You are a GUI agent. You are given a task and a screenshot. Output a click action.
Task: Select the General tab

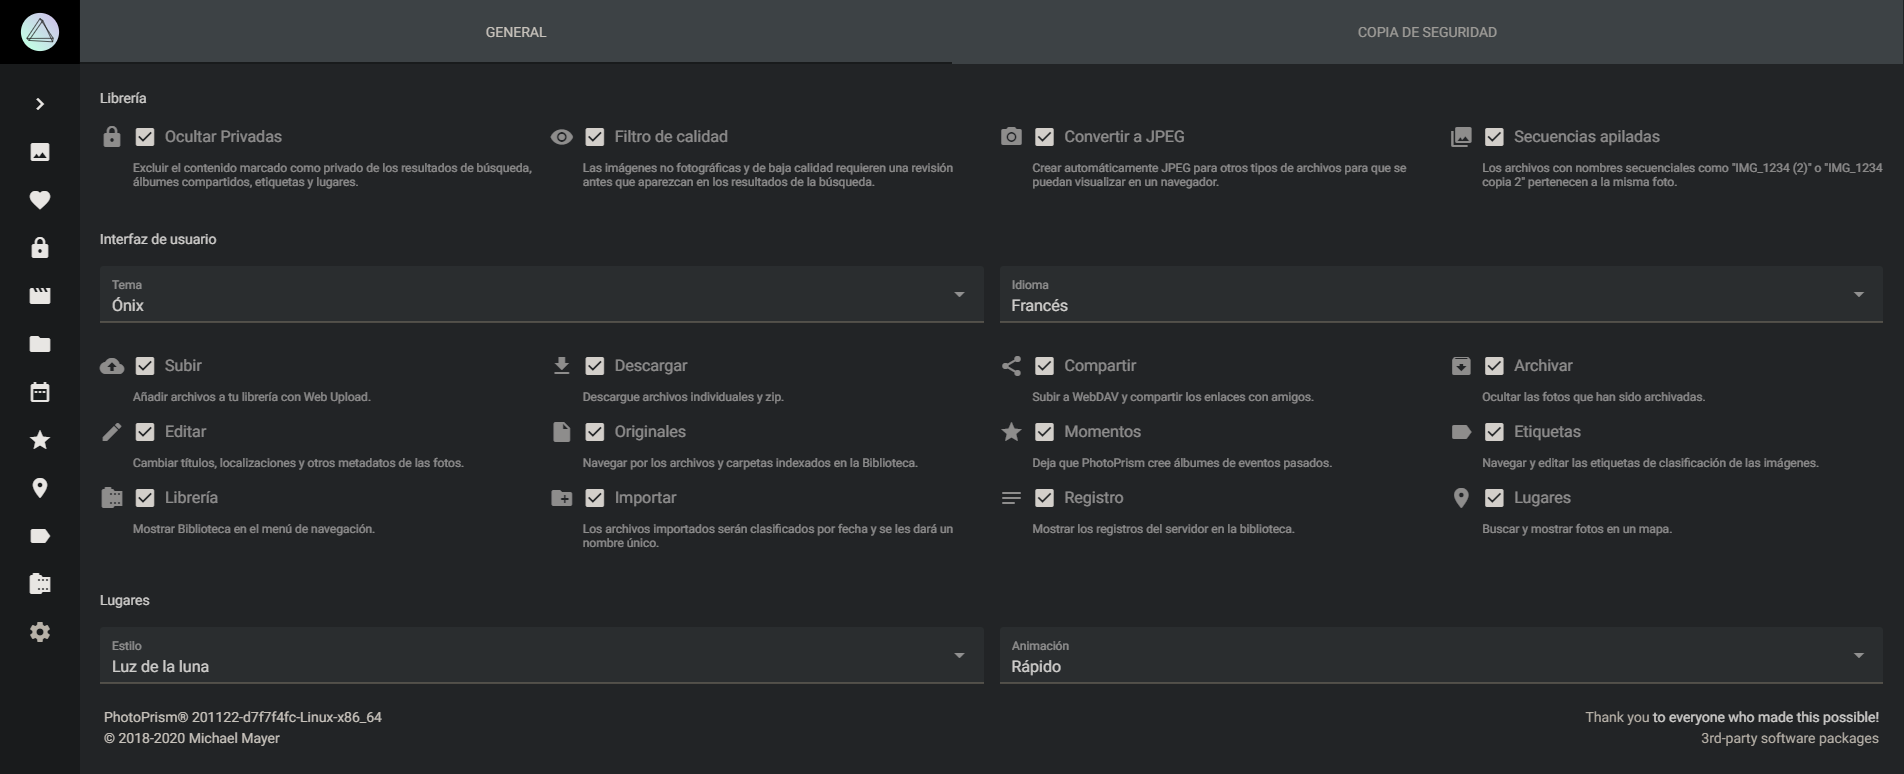516,32
